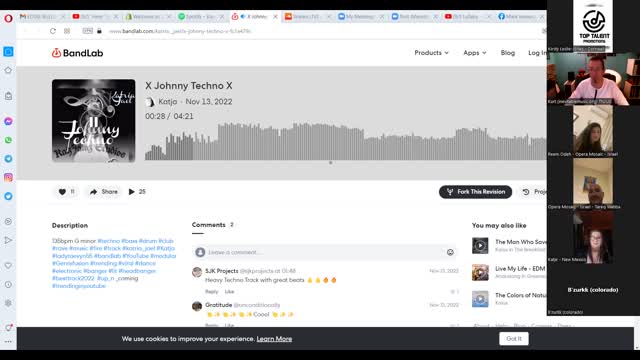Open SJK Projects commenter profile
Screen dimensions: 640x360
coord(222,271)
